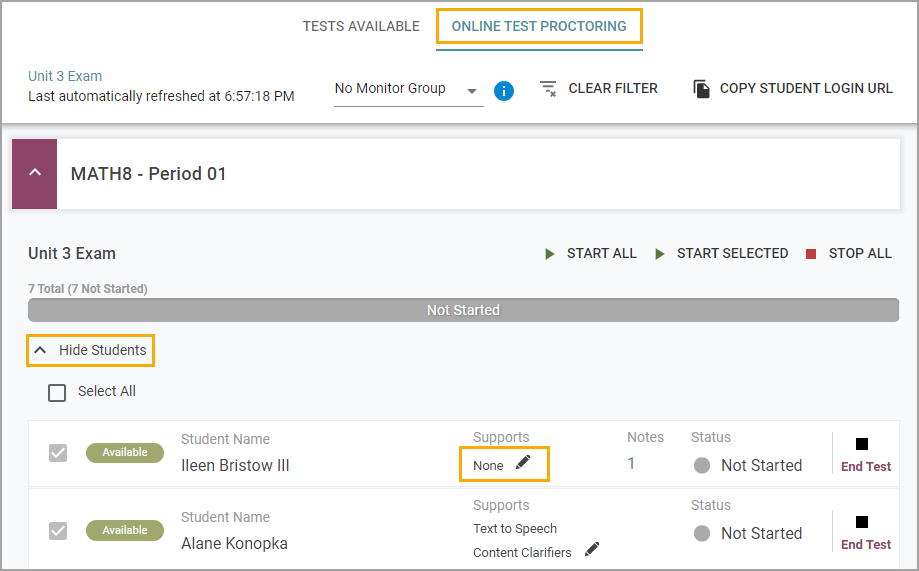Open the No Monitor Group dropdown
This screenshot has width=919, height=571.
click(409, 90)
